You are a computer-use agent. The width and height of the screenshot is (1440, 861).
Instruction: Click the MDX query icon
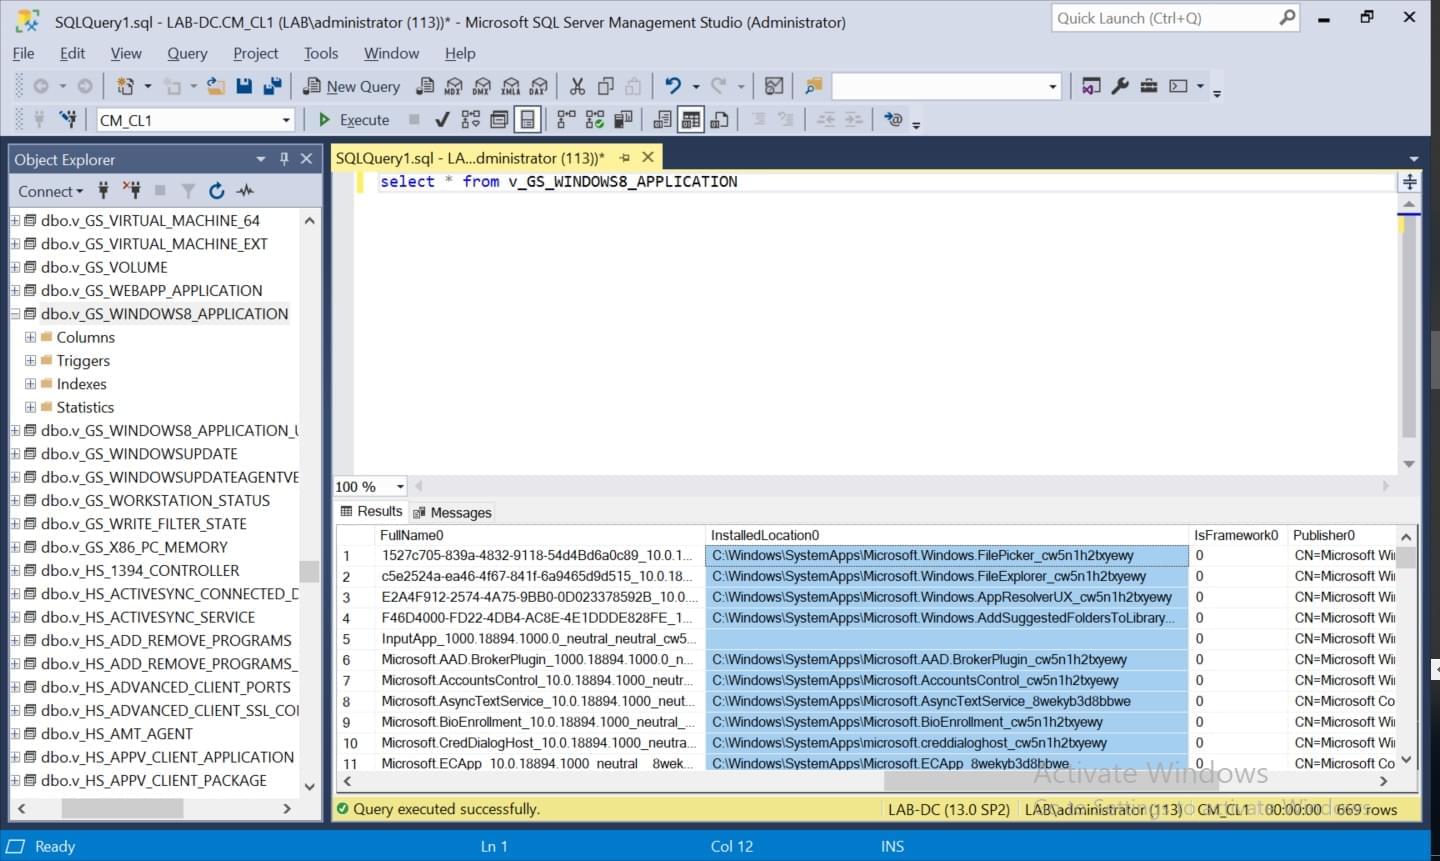point(454,87)
